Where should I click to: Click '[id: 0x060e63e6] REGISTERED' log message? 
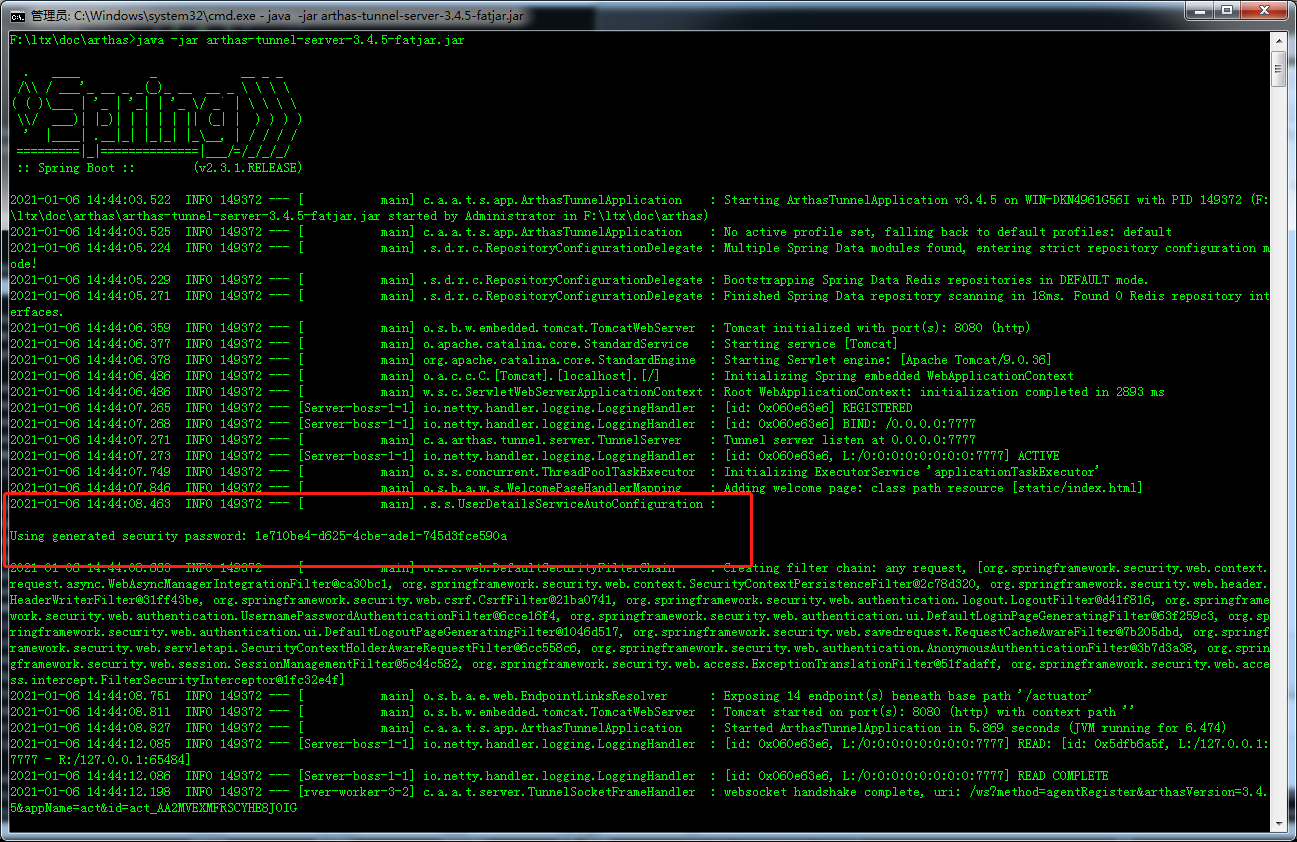pyautogui.click(x=818, y=408)
